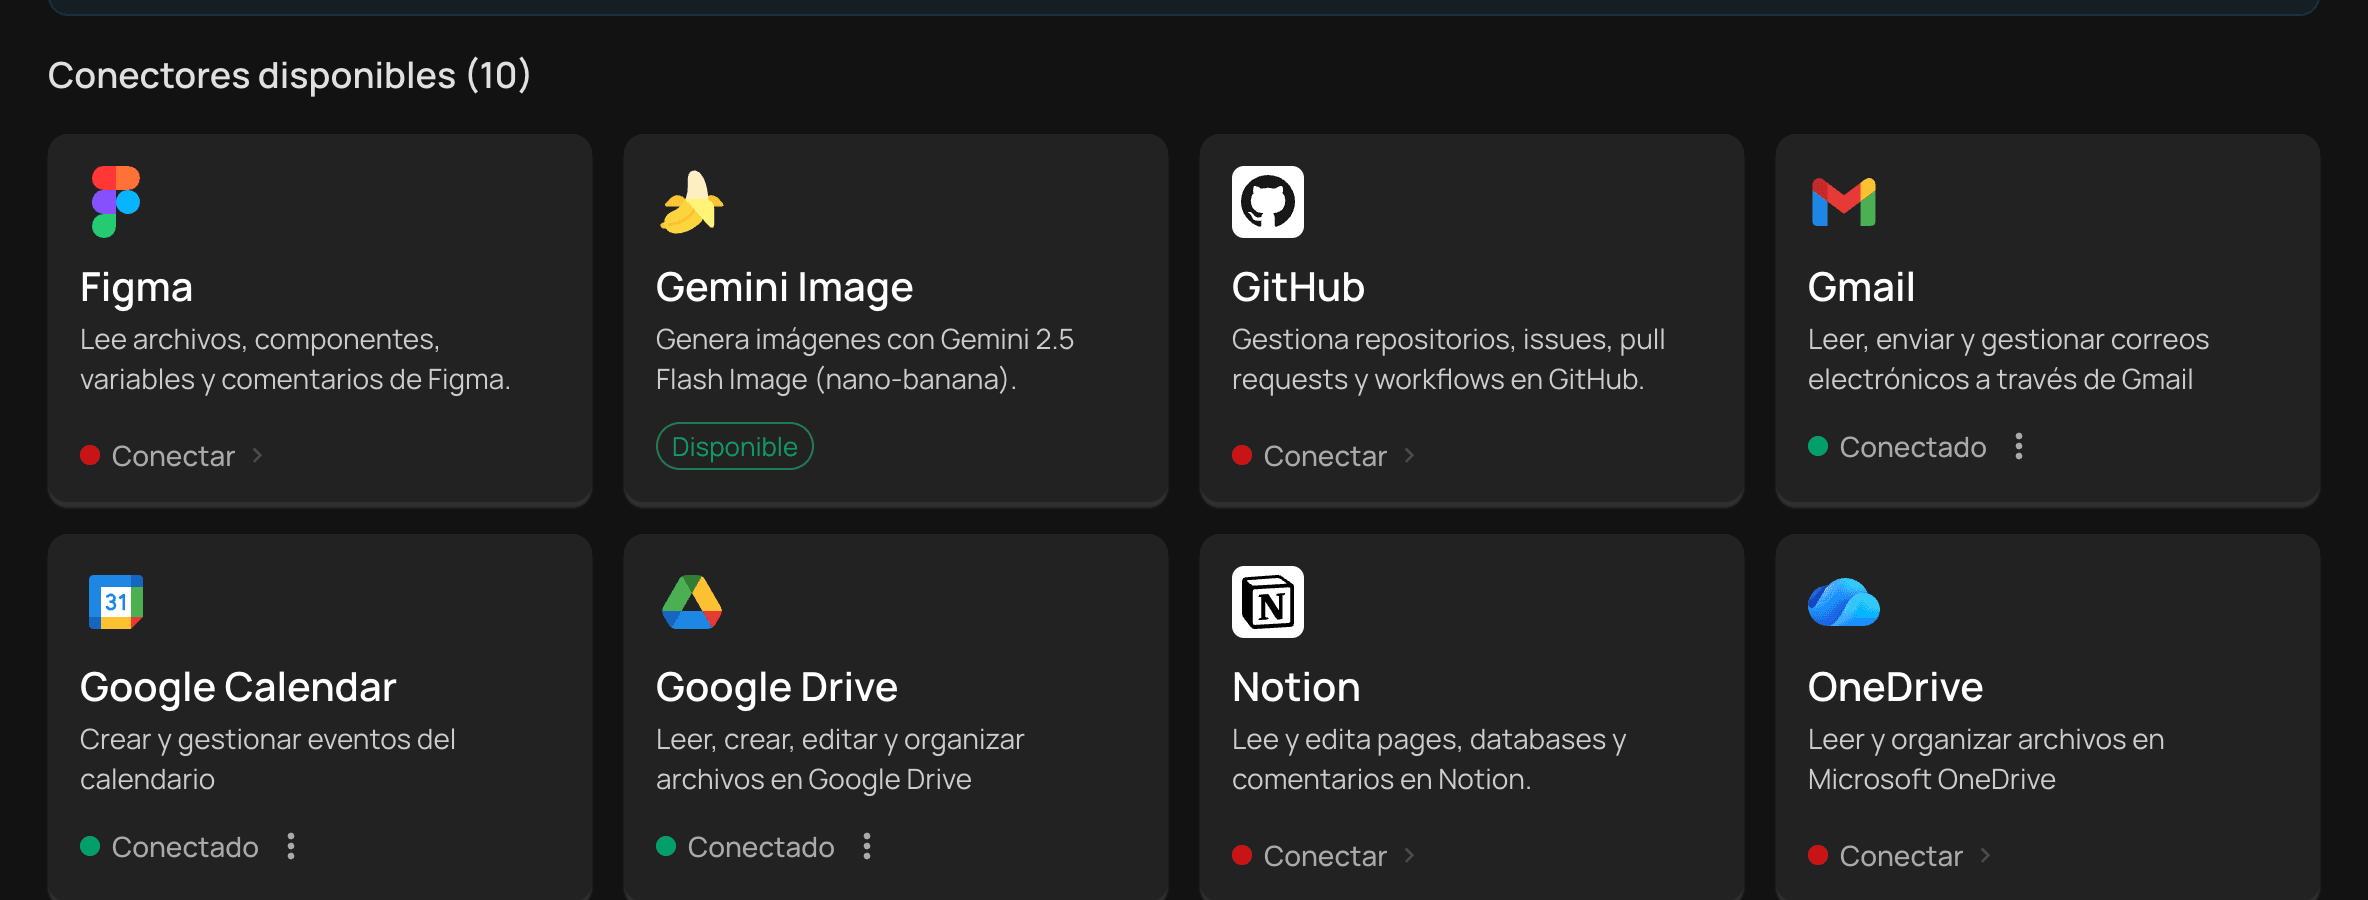
Task: Click description 'Leer, crear, editar y organizar'
Action: [x=840, y=740]
